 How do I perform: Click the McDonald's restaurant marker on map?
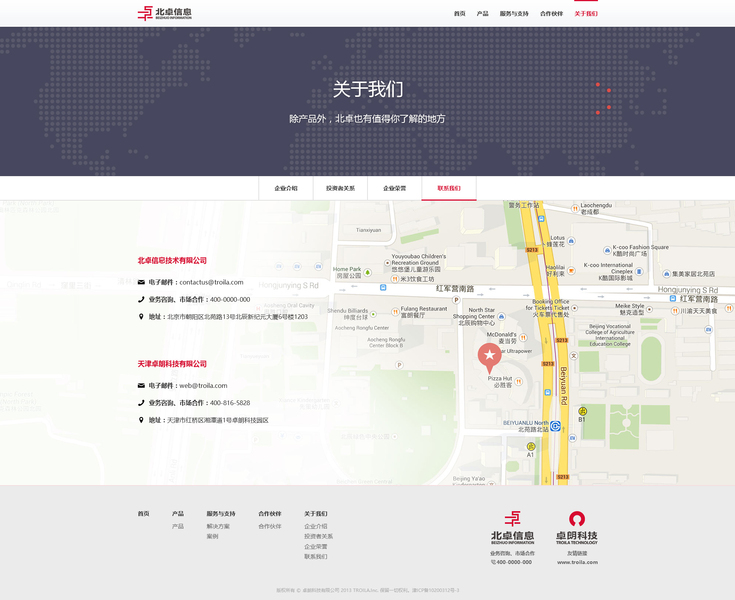[x=523, y=338]
